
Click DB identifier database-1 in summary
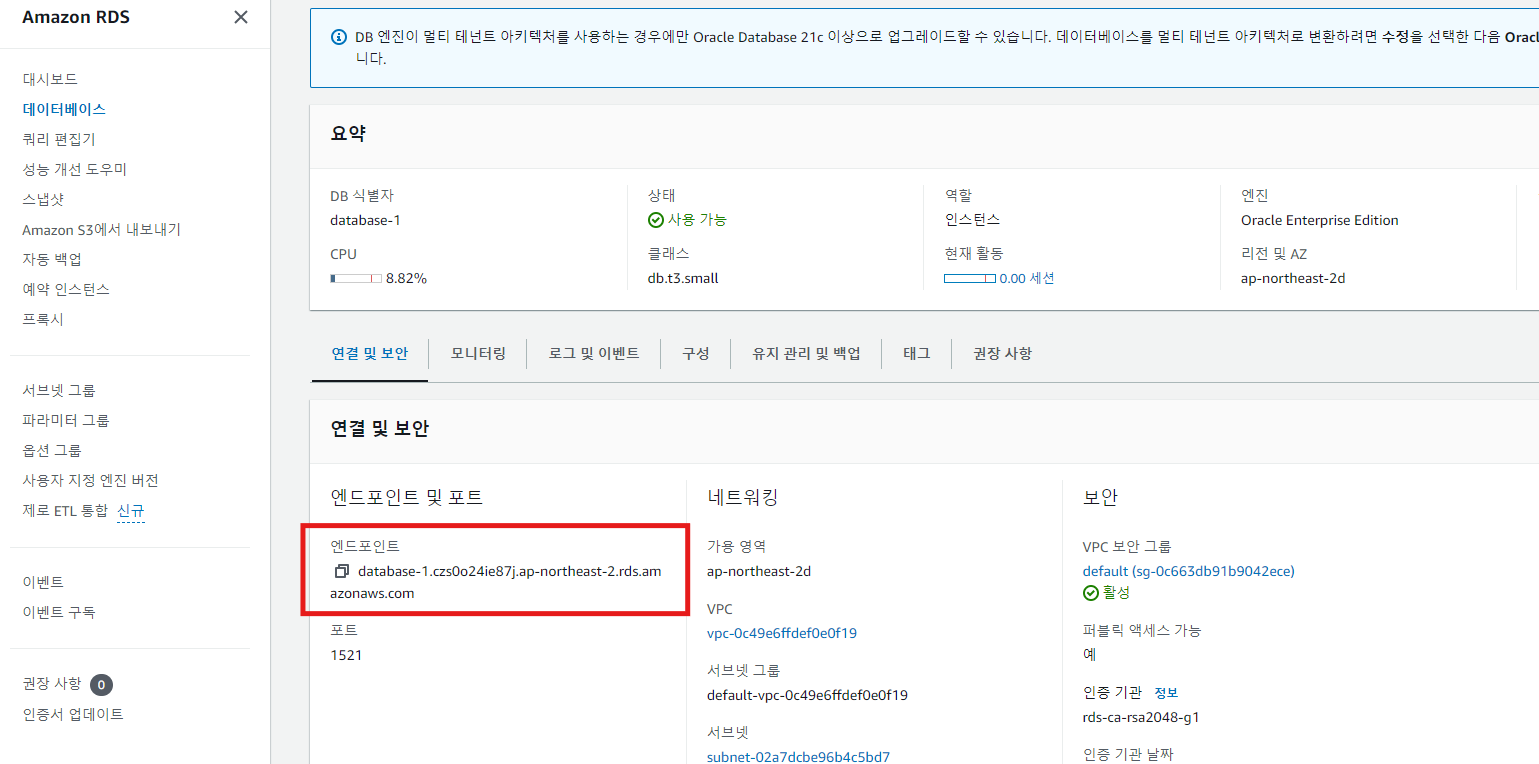(x=365, y=220)
